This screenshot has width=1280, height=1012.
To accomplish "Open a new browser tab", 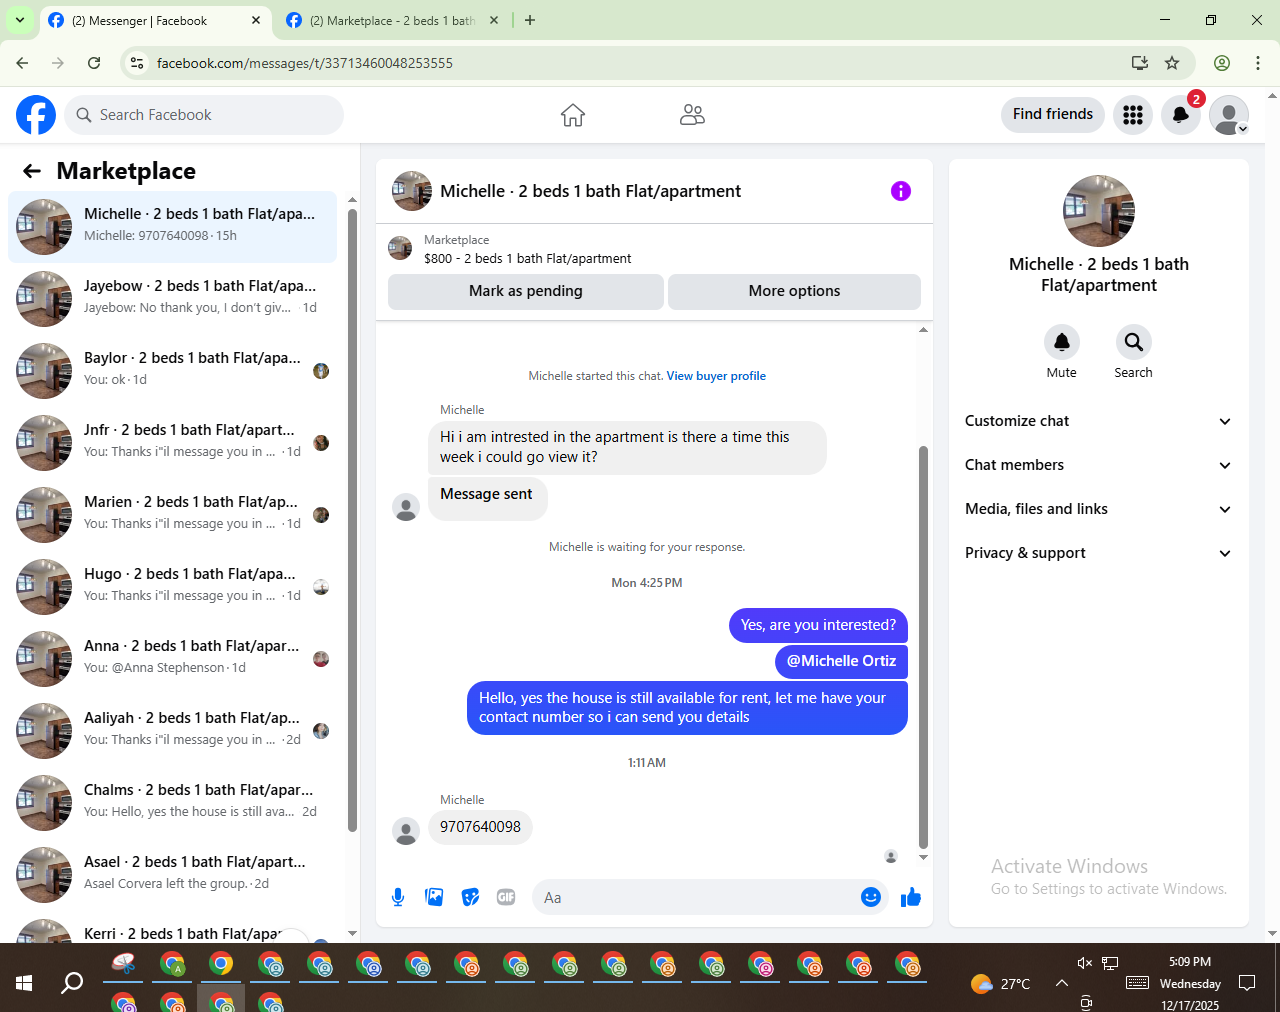I will 530,20.
